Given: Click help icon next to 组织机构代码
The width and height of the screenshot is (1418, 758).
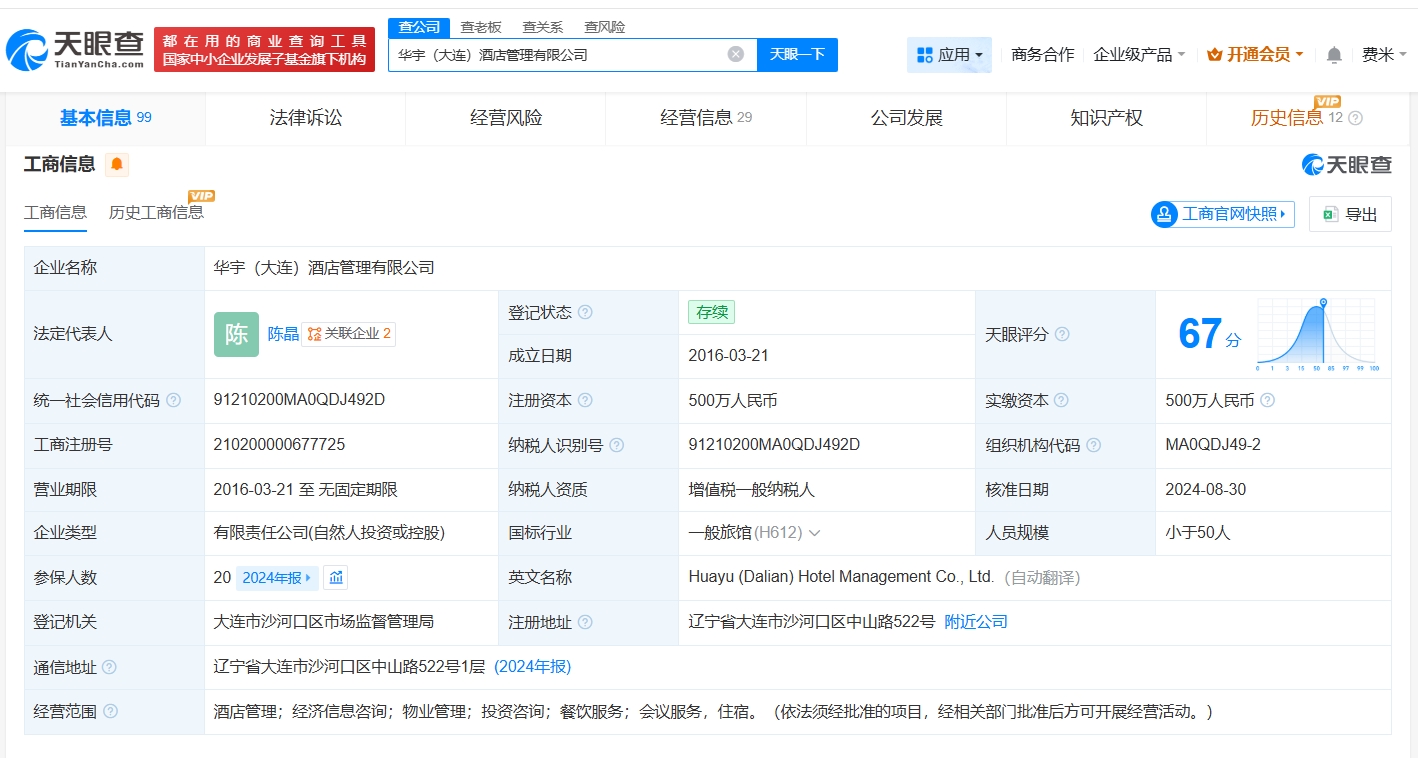Looking at the screenshot, I should coord(1093,445).
